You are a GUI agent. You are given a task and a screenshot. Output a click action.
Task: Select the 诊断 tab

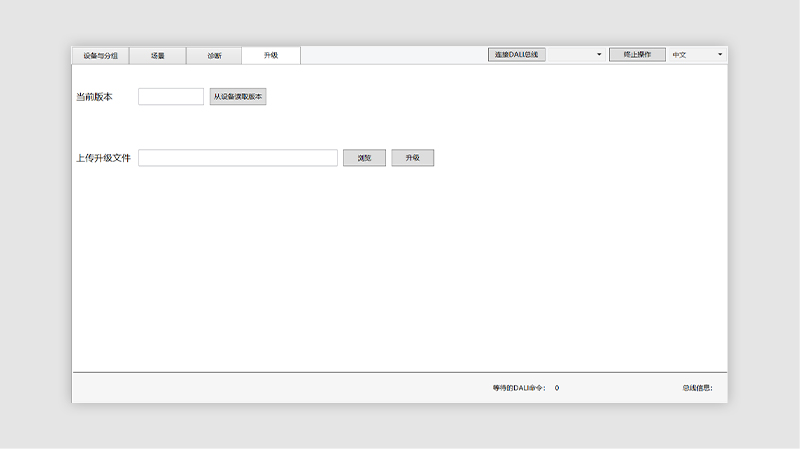214,56
